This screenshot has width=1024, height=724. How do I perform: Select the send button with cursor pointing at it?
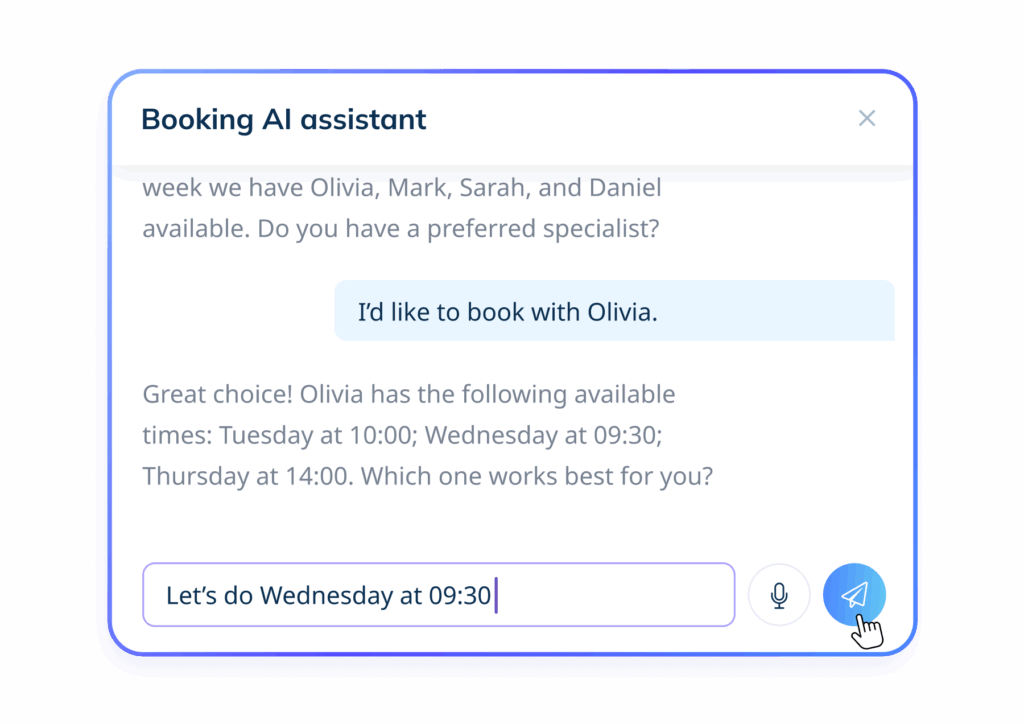pos(853,593)
